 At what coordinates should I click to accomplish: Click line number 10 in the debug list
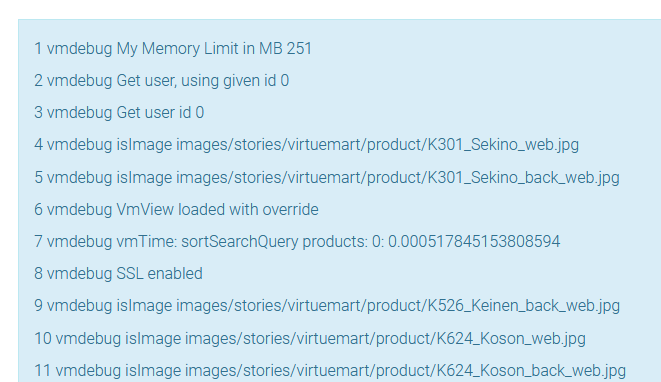click(x=43, y=339)
